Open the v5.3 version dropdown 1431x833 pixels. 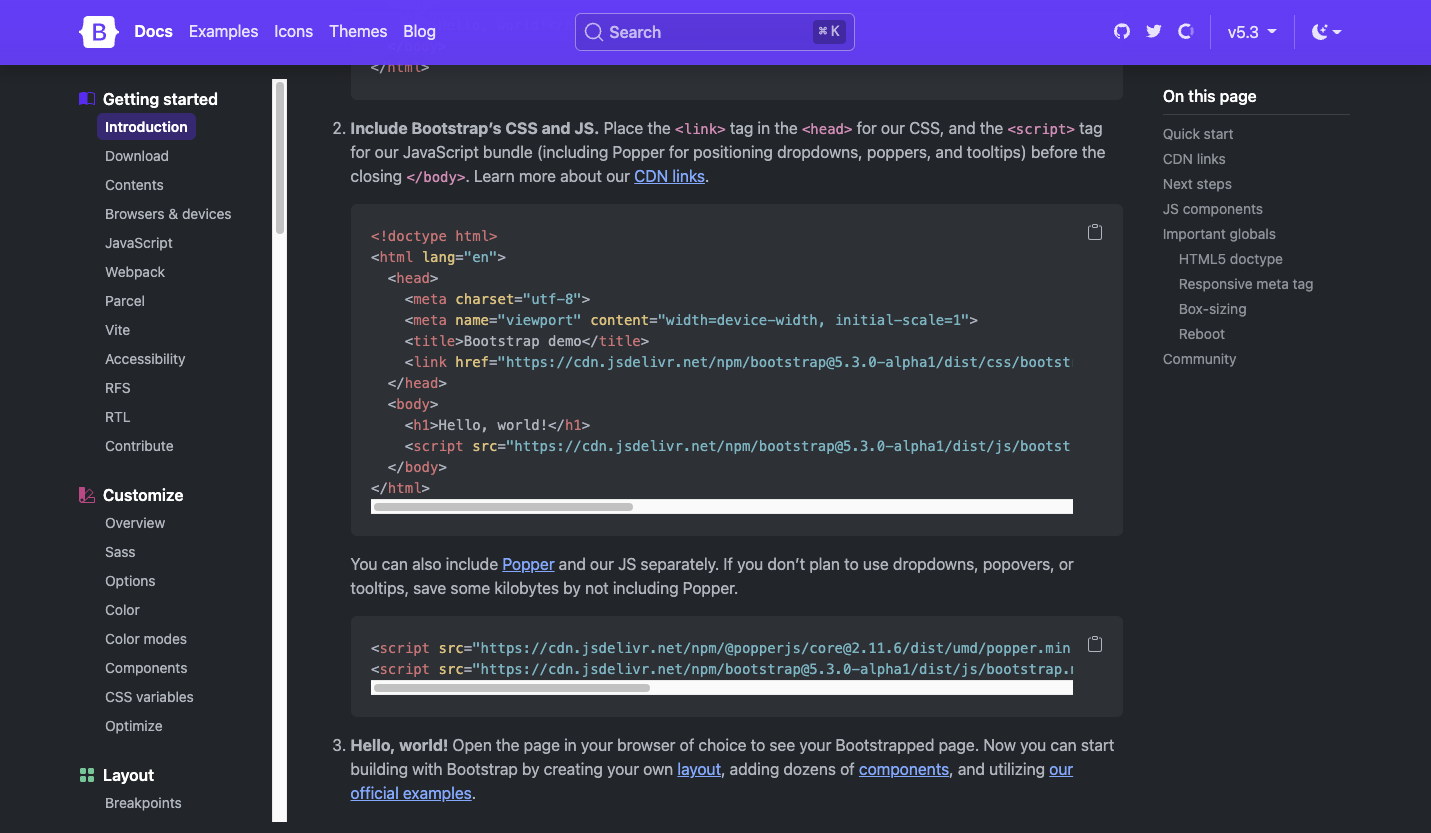tap(1252, 32)
